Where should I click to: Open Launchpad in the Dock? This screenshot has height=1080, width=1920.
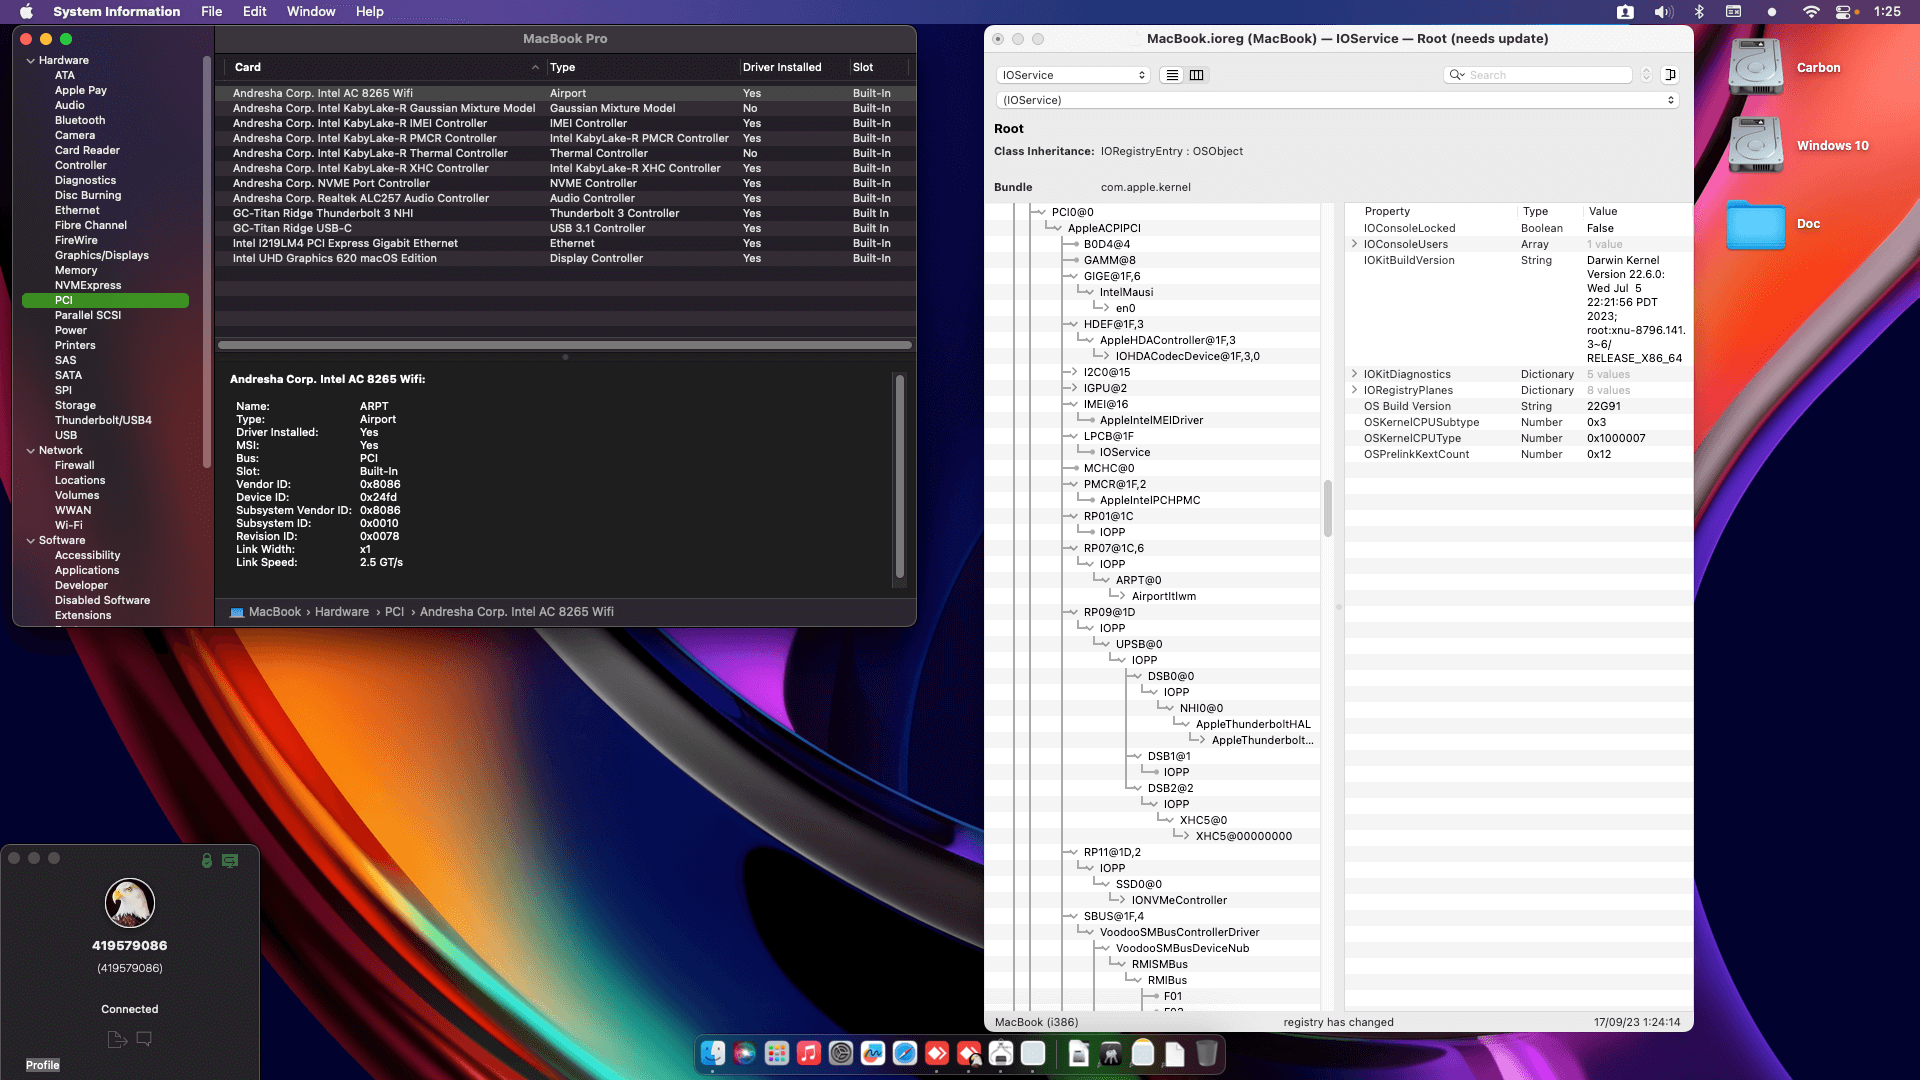777,1053
